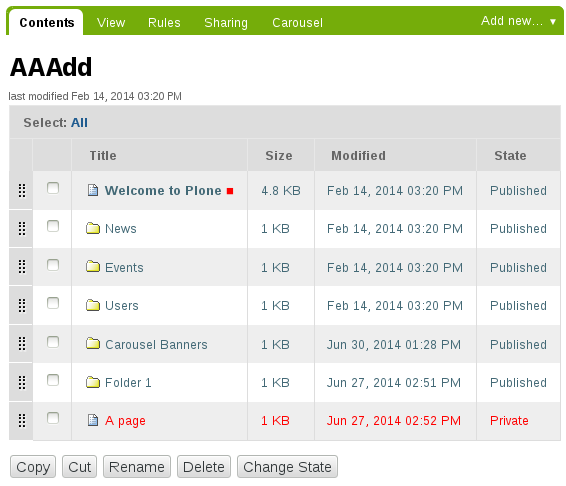
Task: Click the News folder icon
Action: click(x=93, y=228)
